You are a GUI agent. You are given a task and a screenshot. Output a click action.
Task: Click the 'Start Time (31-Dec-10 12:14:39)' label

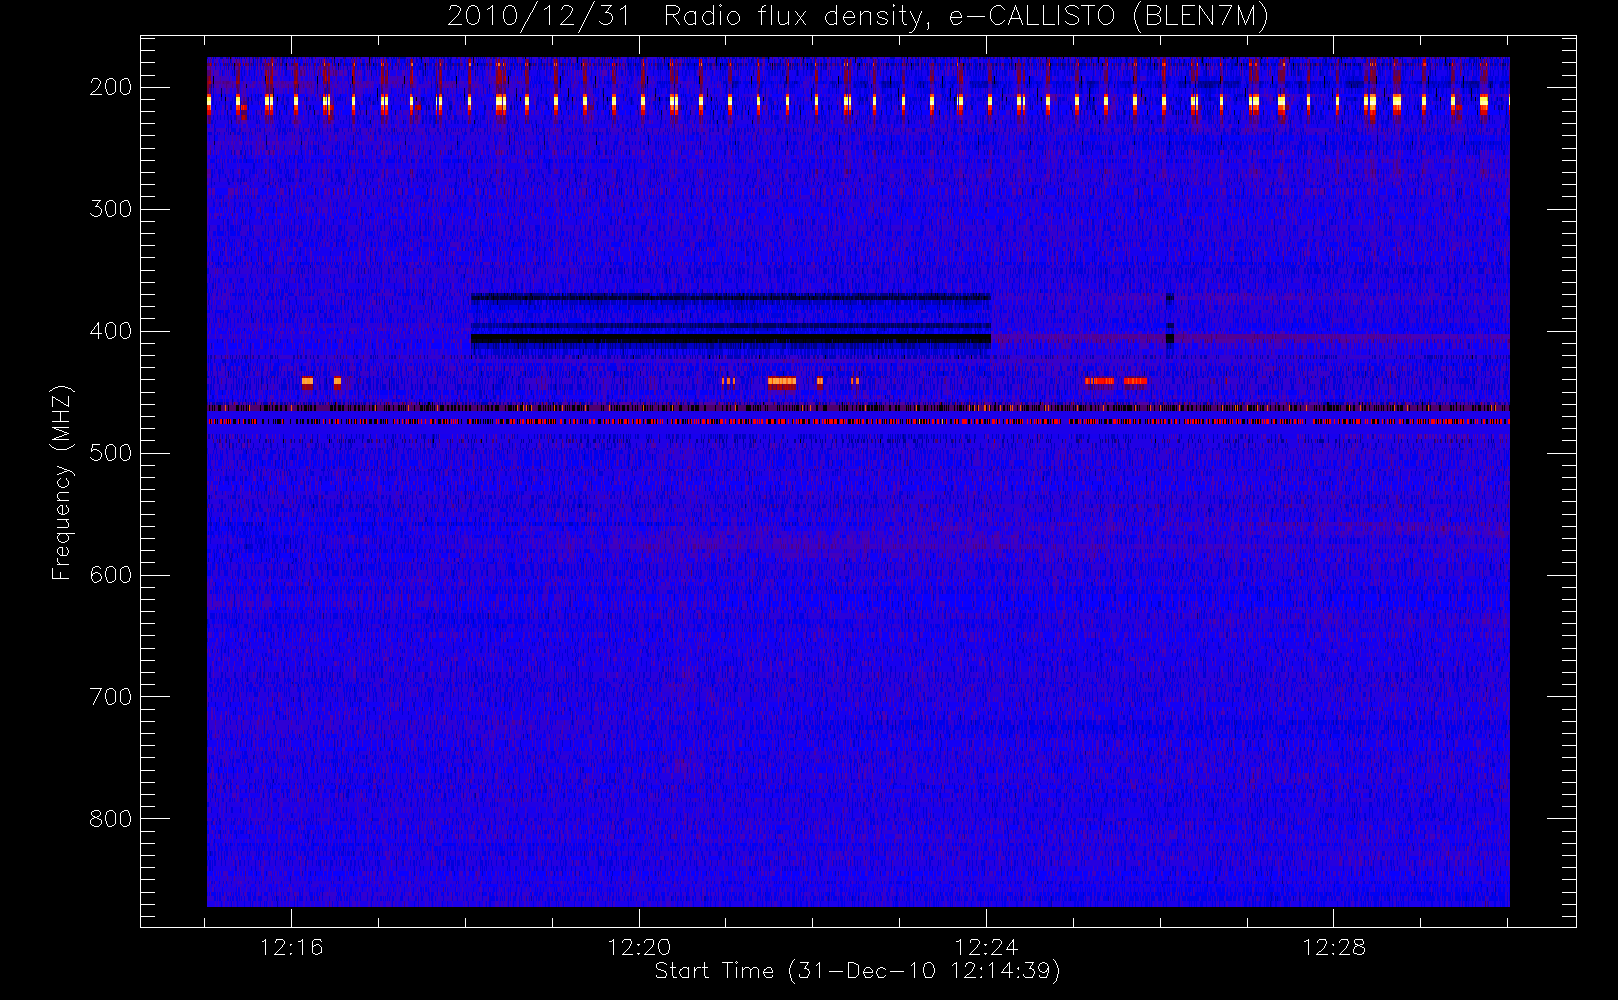(x=857, y=971)
